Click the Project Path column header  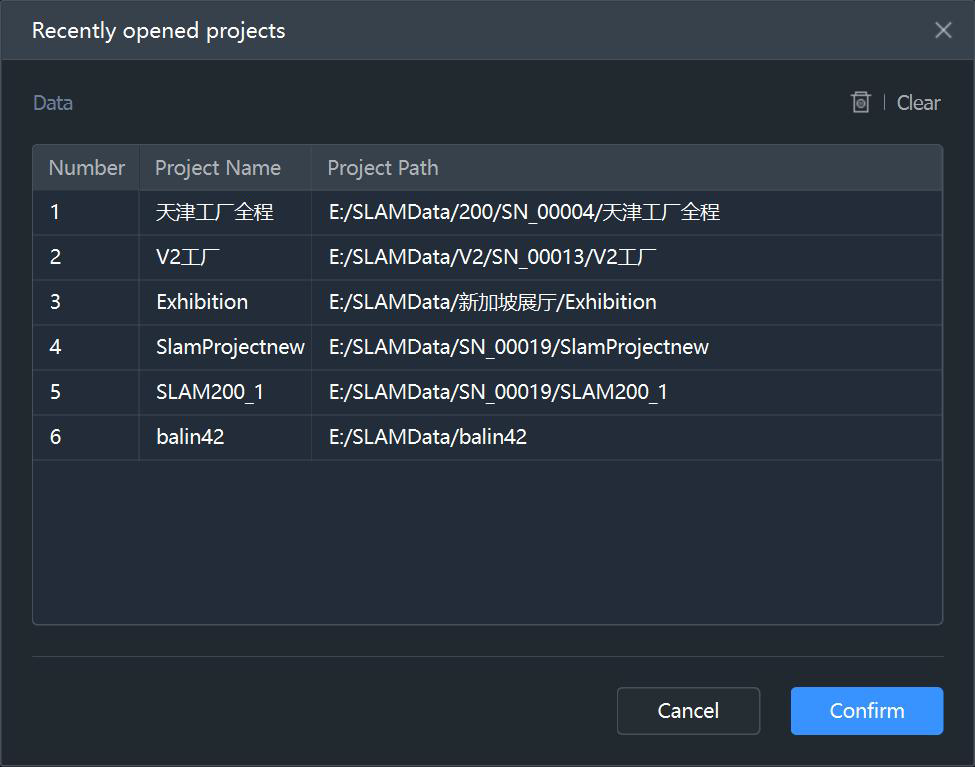(x=627, y=168)
